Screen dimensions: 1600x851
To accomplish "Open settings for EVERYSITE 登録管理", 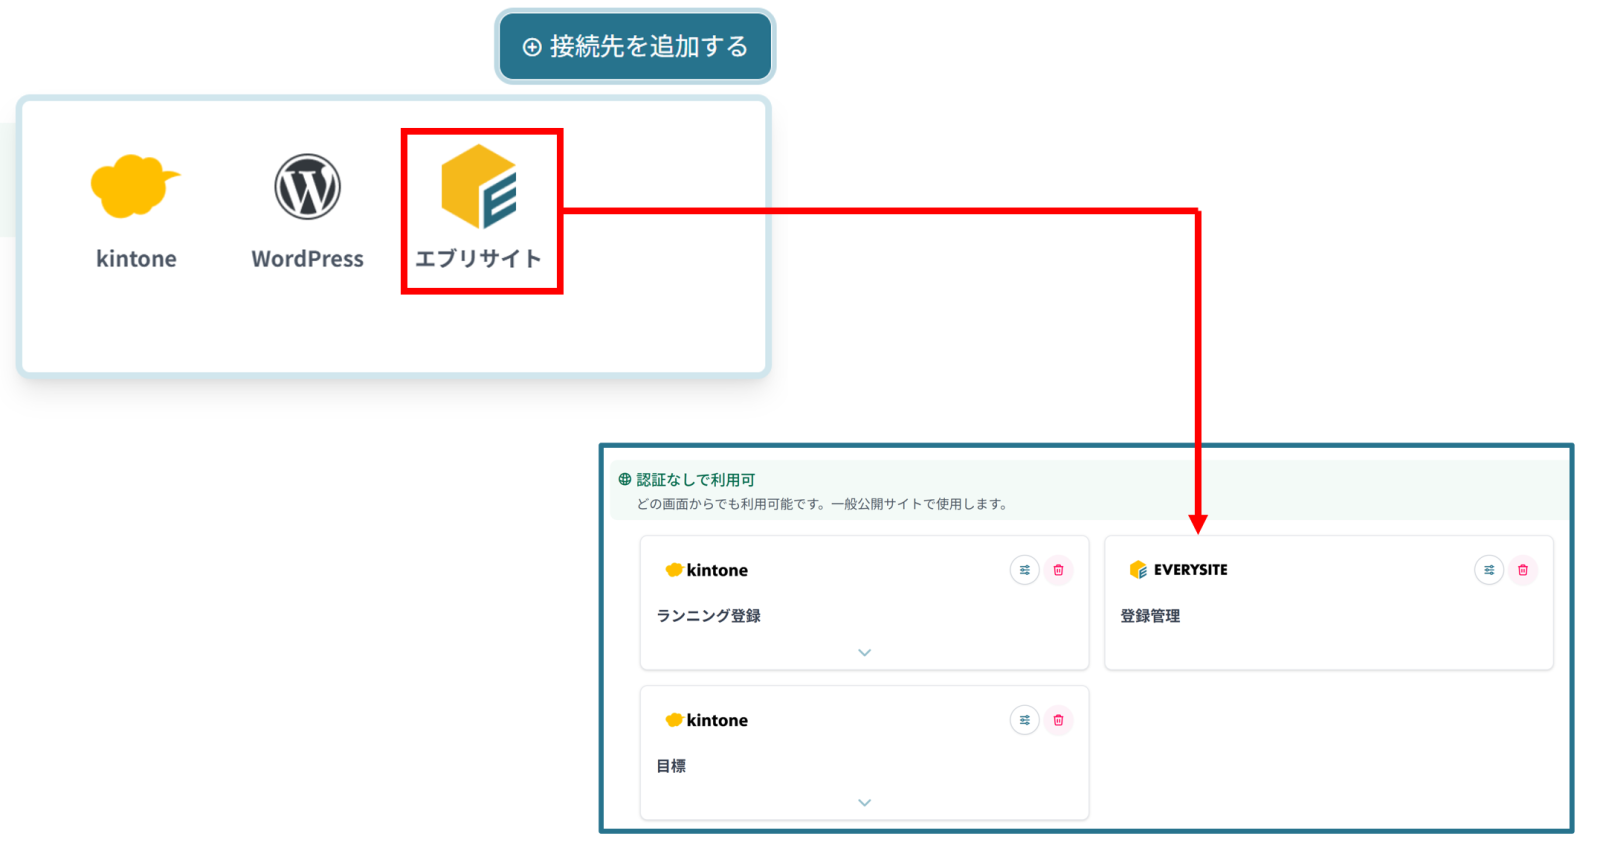I will tap(1488, 570).
